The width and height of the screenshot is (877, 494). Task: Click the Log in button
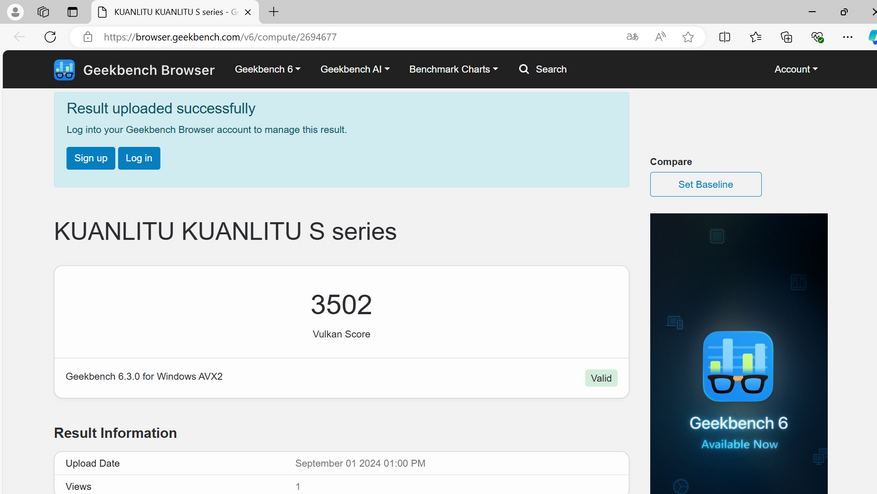[139, 158]
